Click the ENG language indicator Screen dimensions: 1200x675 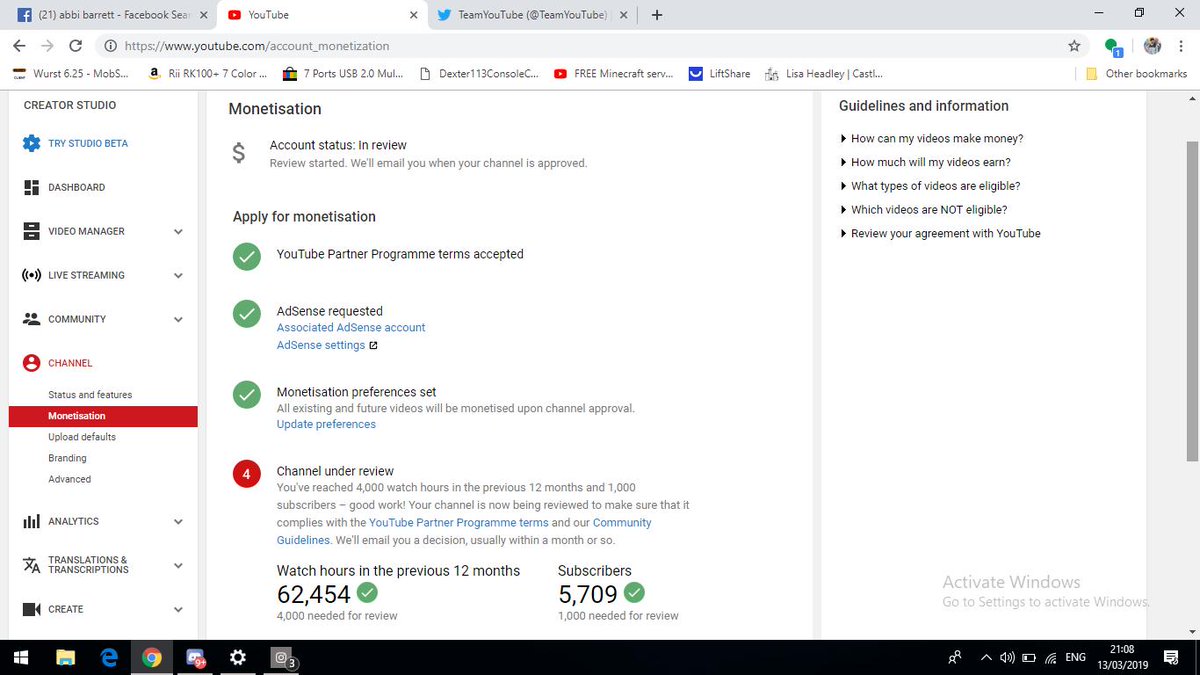1076,657
